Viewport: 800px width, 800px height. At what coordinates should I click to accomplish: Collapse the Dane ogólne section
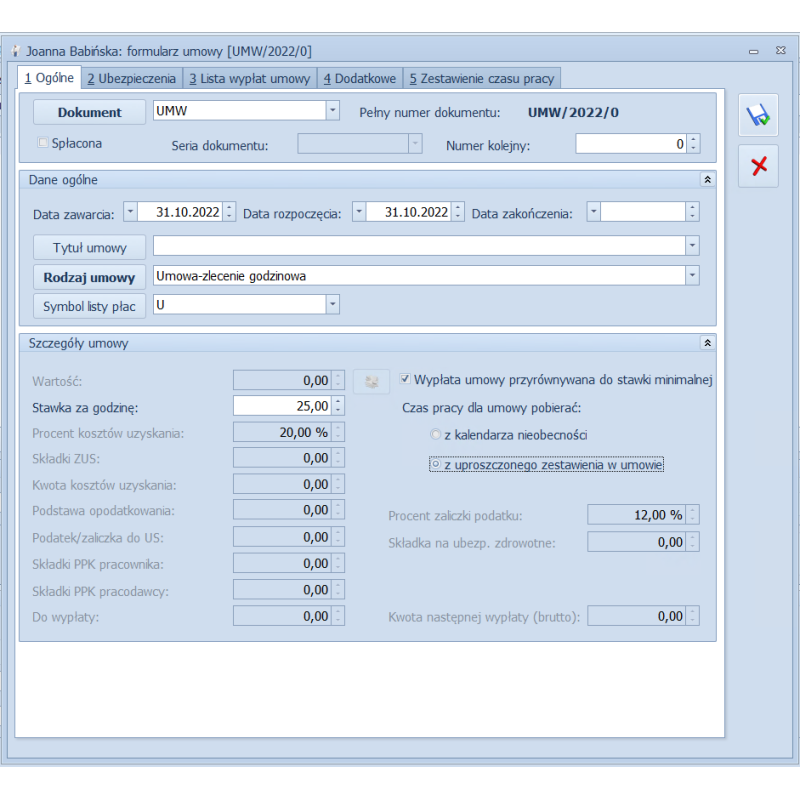coord(708,180)
